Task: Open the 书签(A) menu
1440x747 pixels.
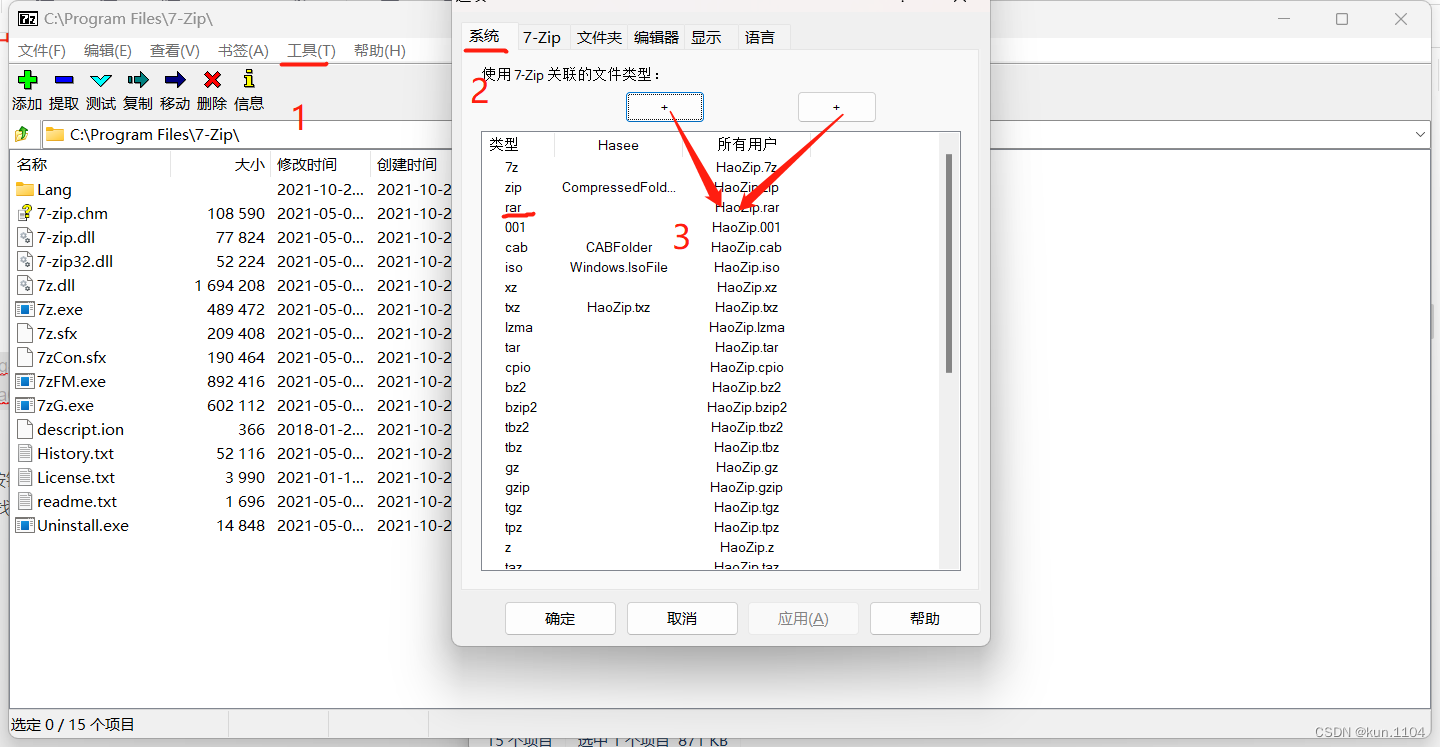Action: (243, 50)
